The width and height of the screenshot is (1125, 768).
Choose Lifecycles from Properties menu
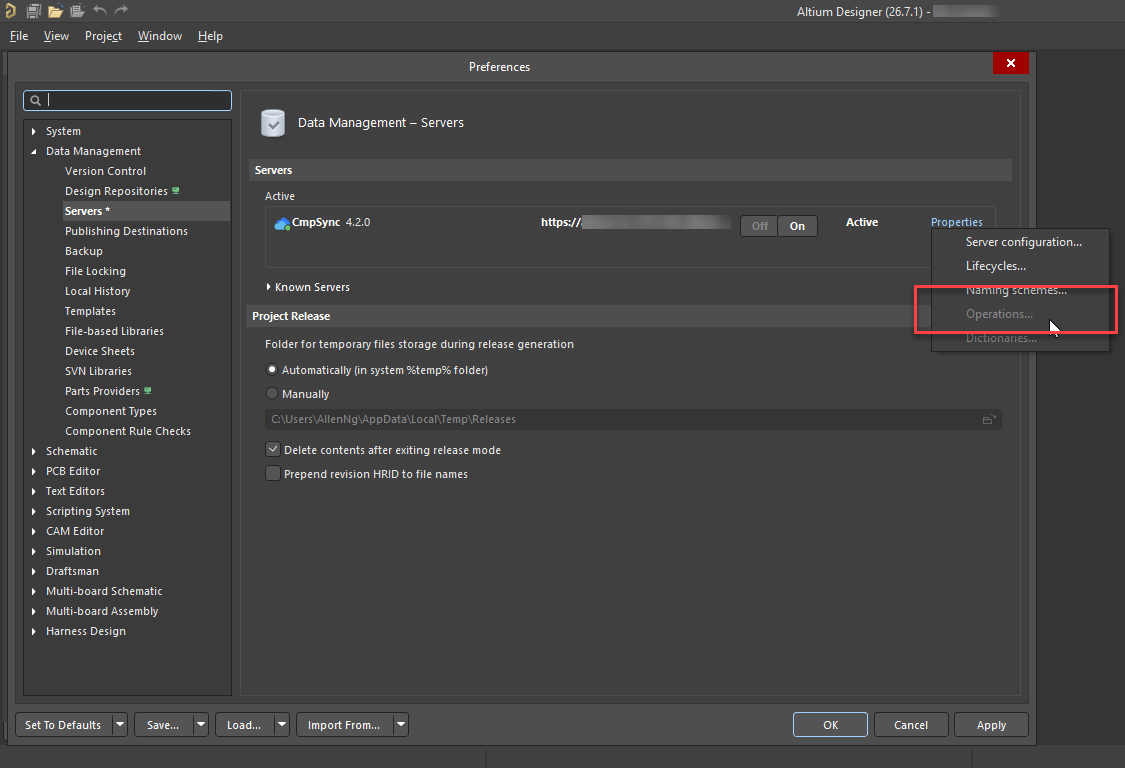[996, 266]
